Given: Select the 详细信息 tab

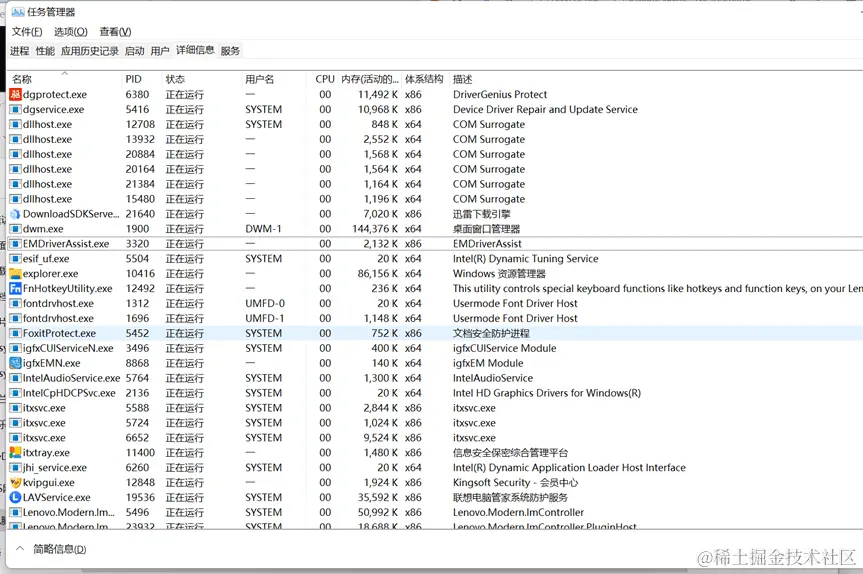Looking at the screenshot, I should [195, 50].
